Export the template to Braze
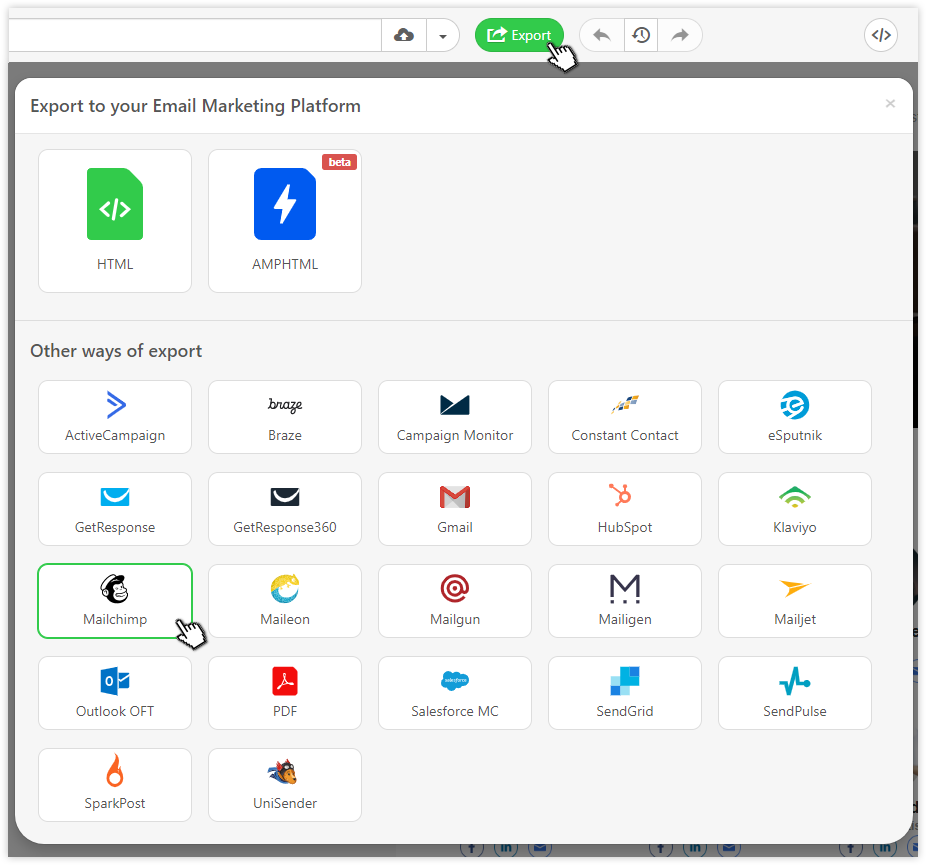The image size is (926, 865). tap(285, 417)
